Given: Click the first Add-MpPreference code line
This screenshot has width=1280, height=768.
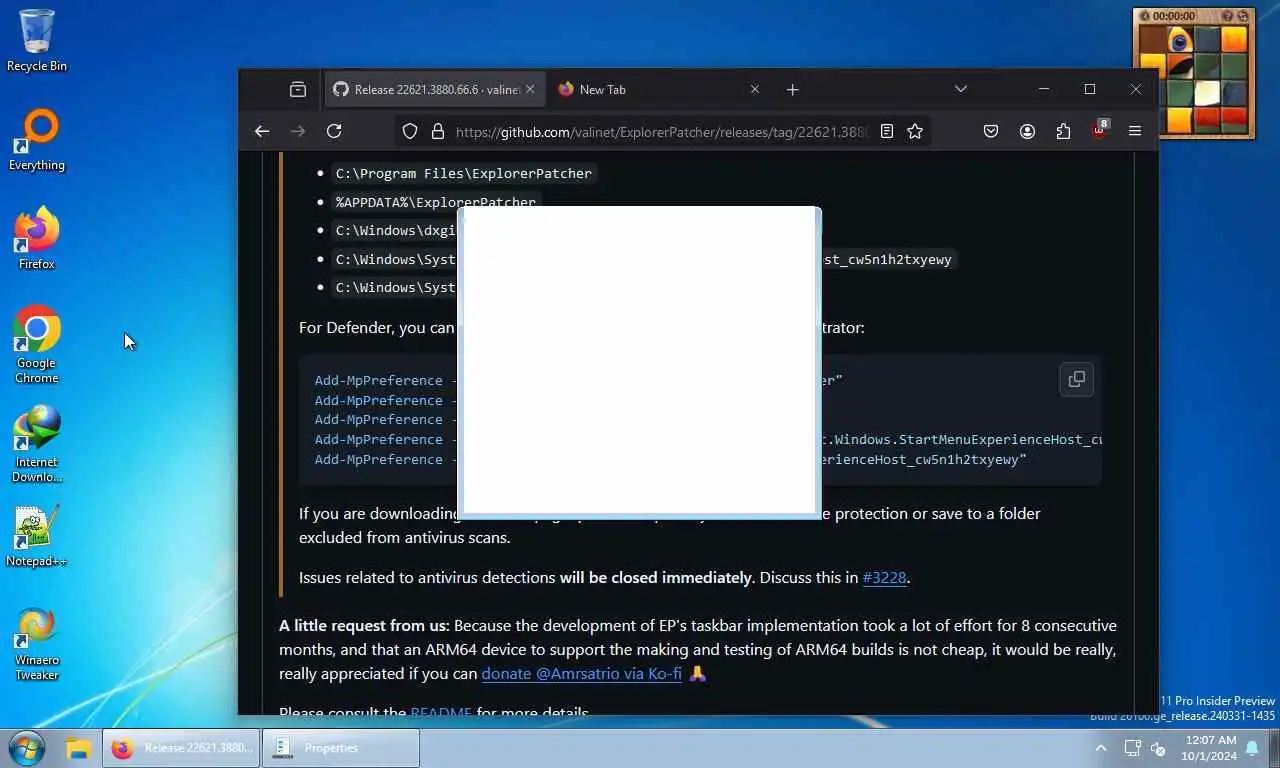Looking at the screenshot, I should point(378,380).
